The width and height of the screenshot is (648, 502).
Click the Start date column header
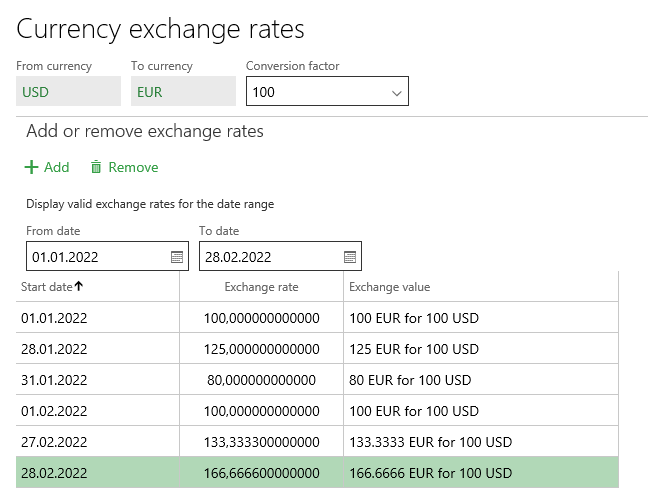click(x=47, y=287)
